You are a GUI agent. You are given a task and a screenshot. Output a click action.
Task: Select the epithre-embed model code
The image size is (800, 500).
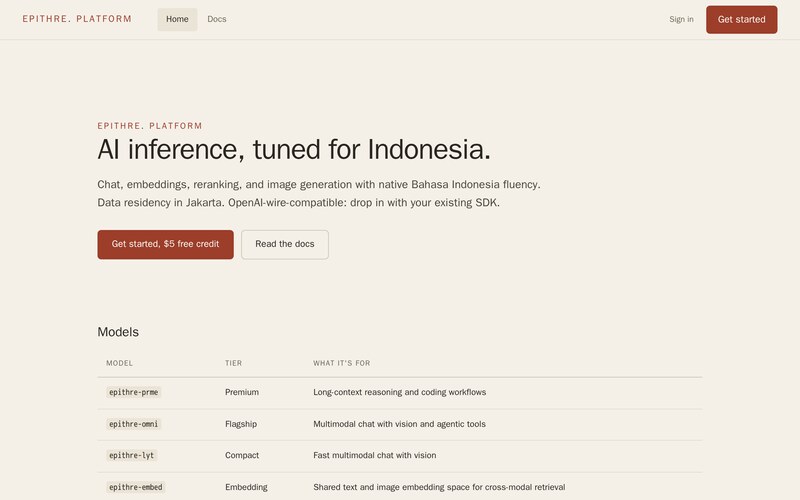(x=136, y=487)
